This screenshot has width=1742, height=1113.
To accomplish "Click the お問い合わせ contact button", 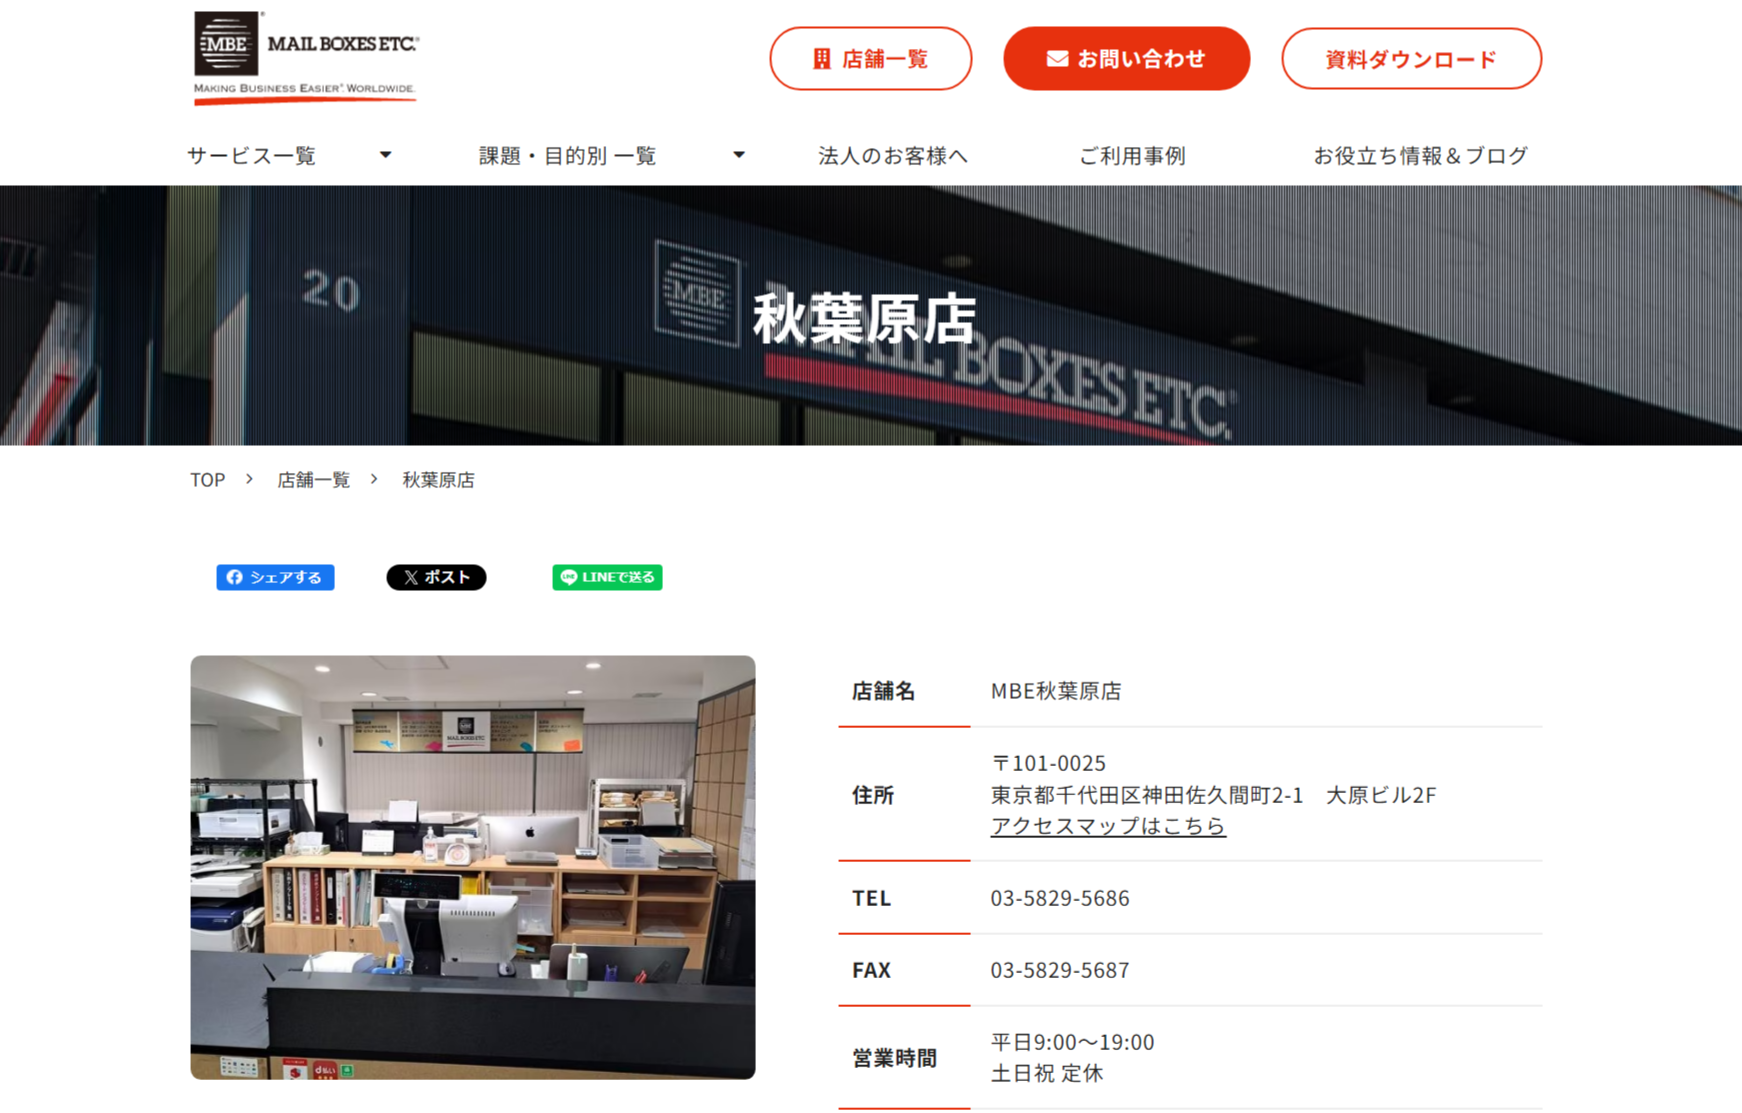I will point(1126,59).
